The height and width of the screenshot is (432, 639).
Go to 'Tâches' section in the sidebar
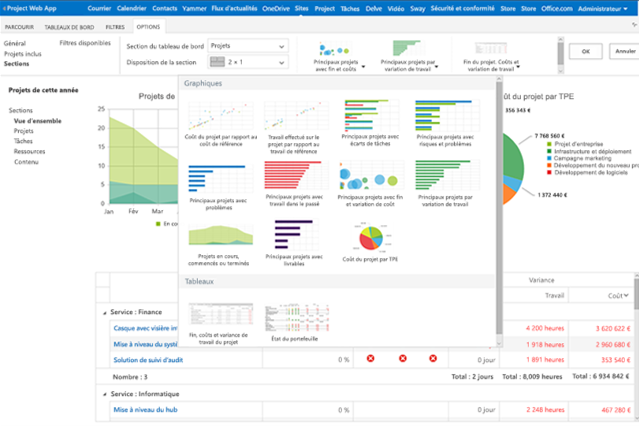[x=23, y=141]
